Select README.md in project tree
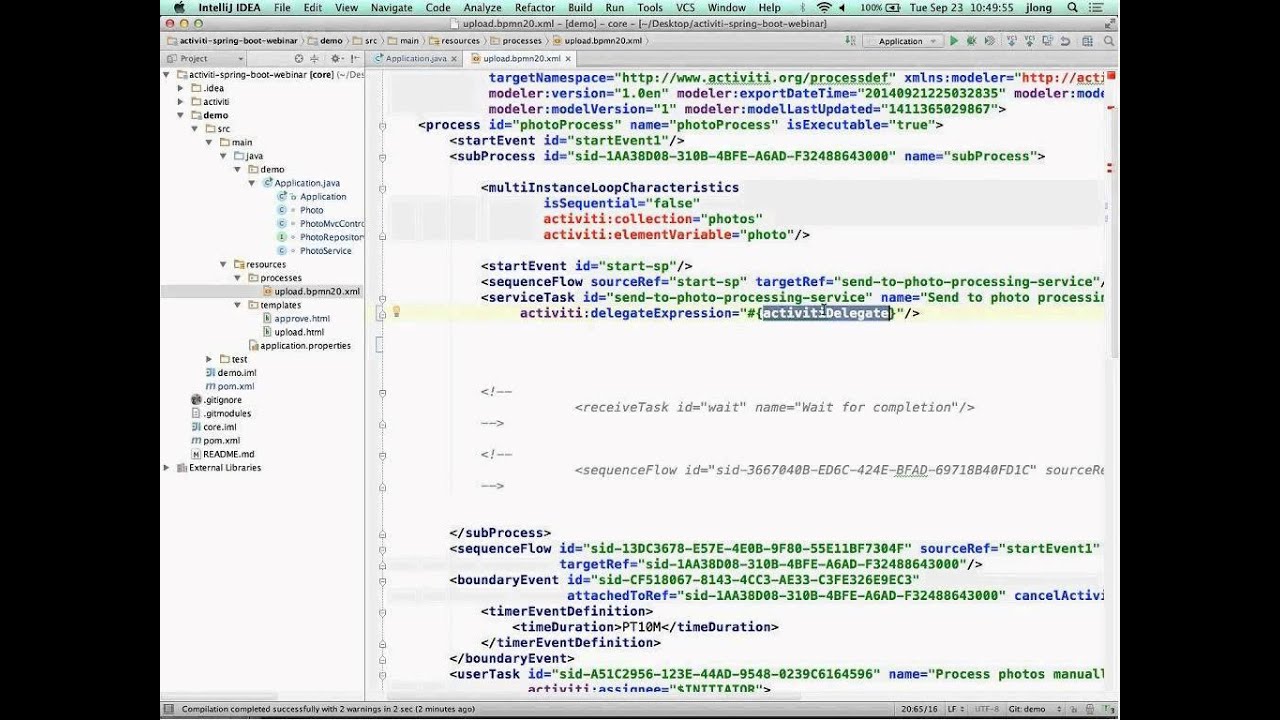This screenshot has height=720, width=1280. [222, 454]
